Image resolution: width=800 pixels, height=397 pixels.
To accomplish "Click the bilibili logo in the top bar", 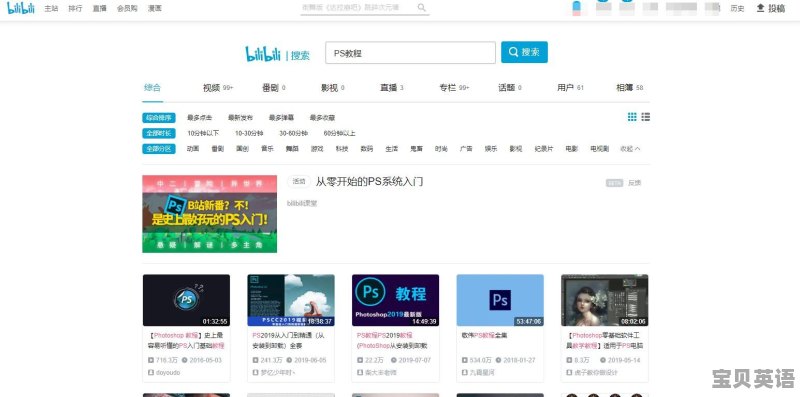I will click(x=20, y=8).
